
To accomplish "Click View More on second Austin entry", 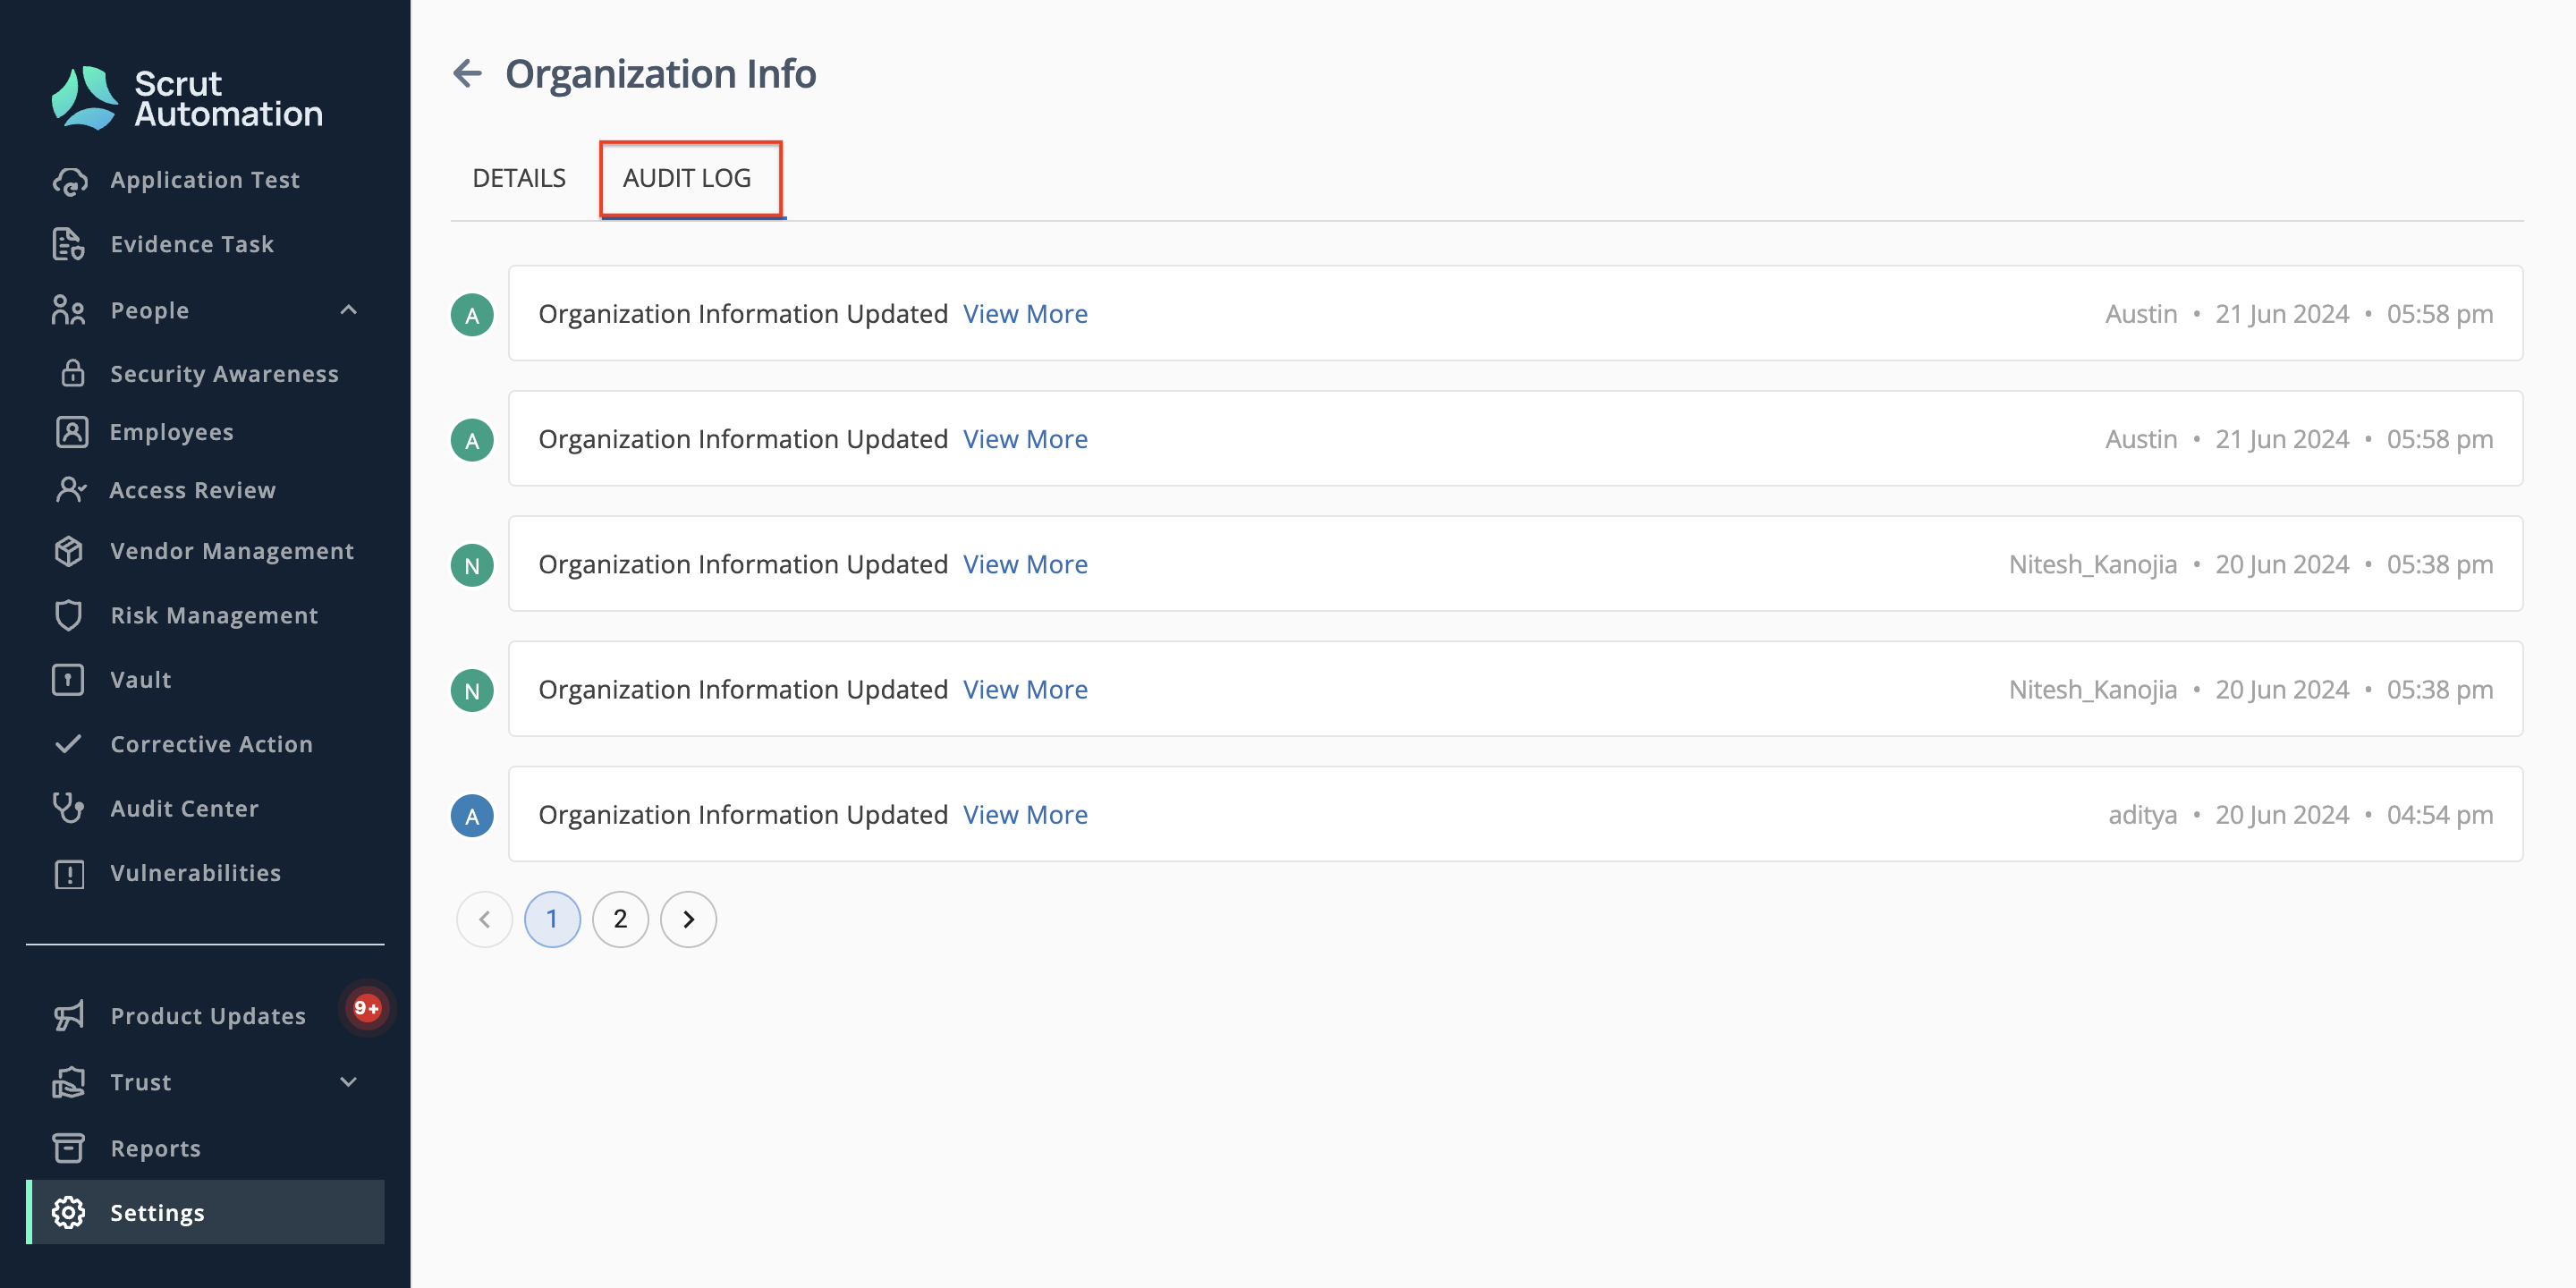I will (x=1025, y=439).
